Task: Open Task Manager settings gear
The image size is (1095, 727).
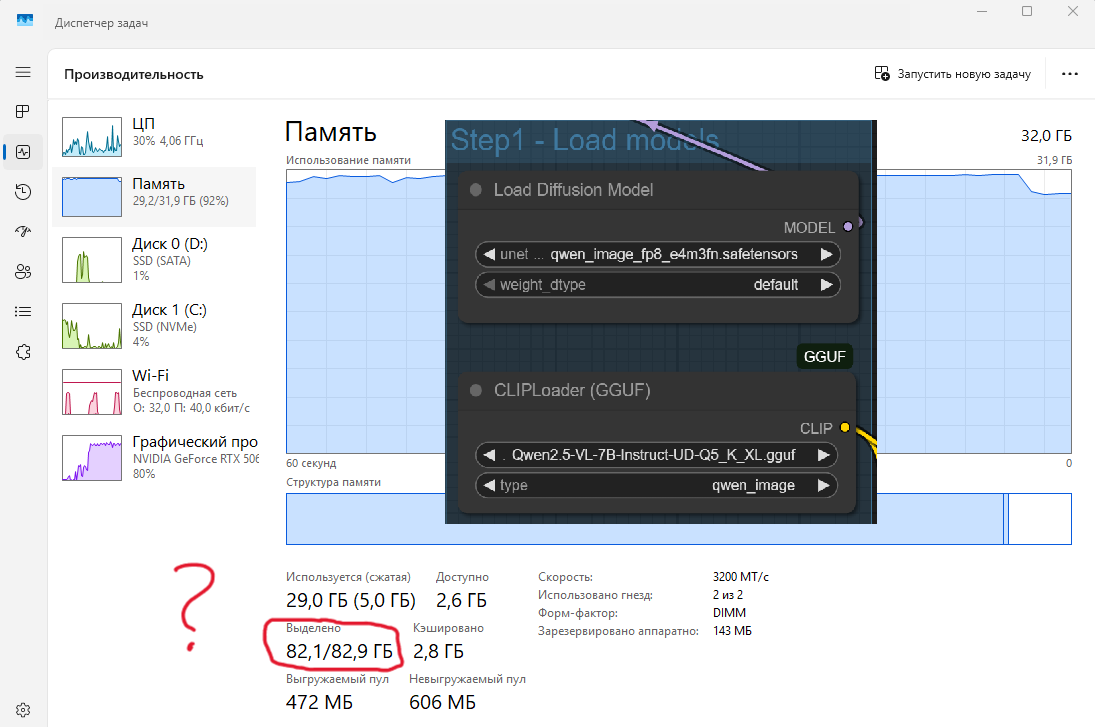Action: 23,709
